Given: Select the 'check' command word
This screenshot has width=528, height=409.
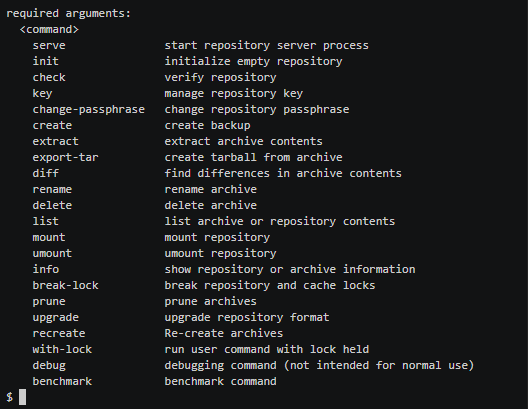Looking at the screenshot, I should pos(49,77).
